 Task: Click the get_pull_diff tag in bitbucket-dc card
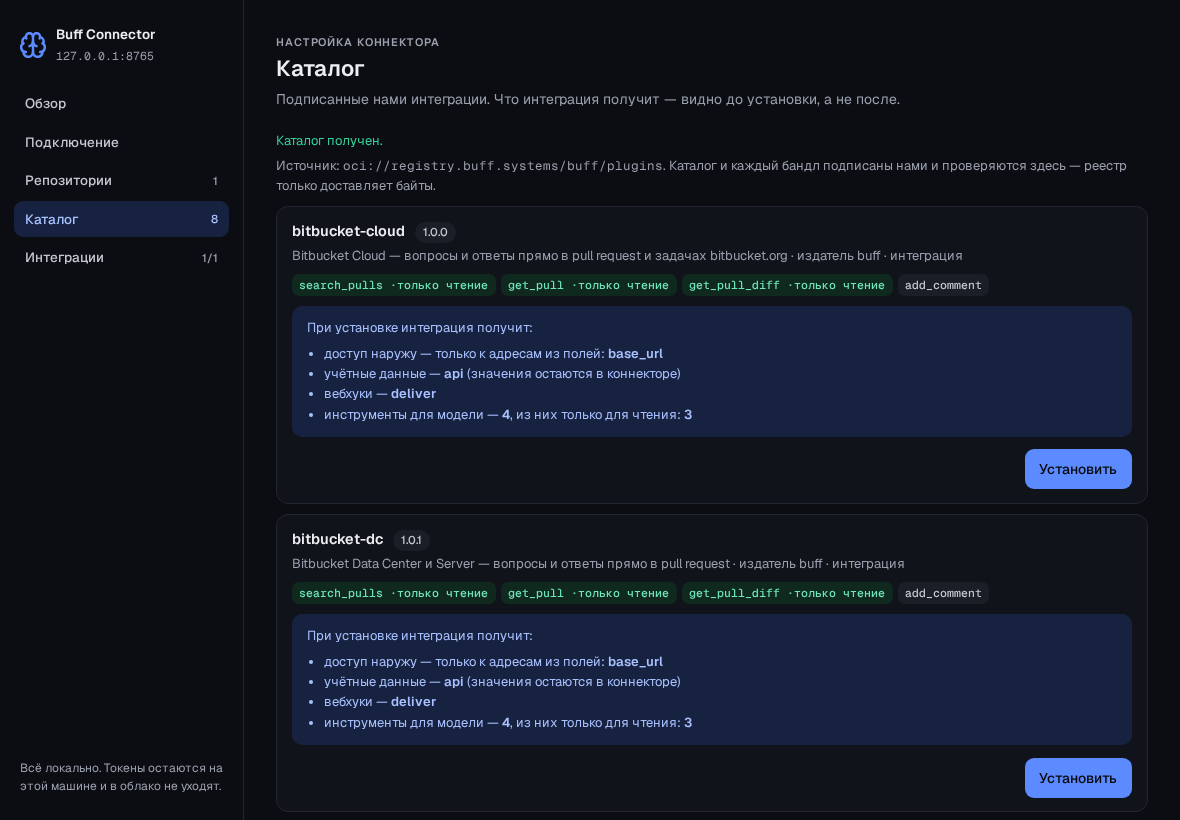click(787, 593)
